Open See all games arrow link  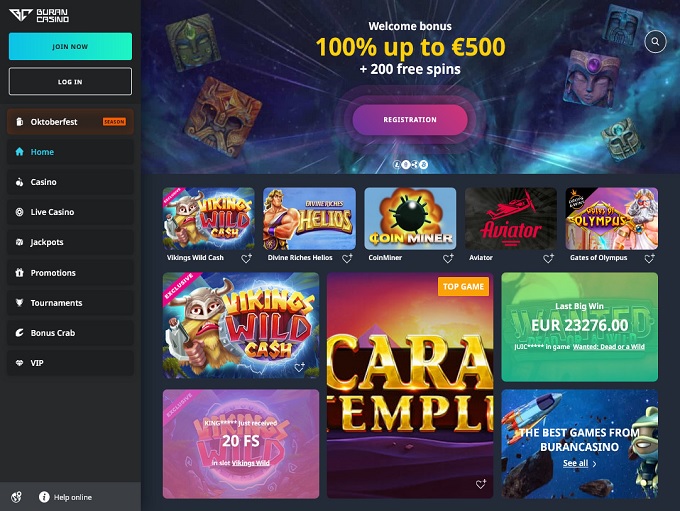click(x=579, y=463)
